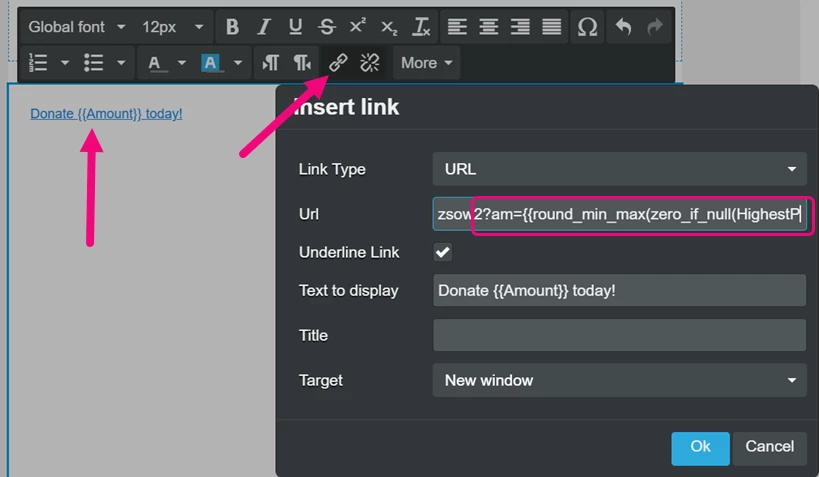Cancel the Insert link dialog
819x477 pixels.
769,448
